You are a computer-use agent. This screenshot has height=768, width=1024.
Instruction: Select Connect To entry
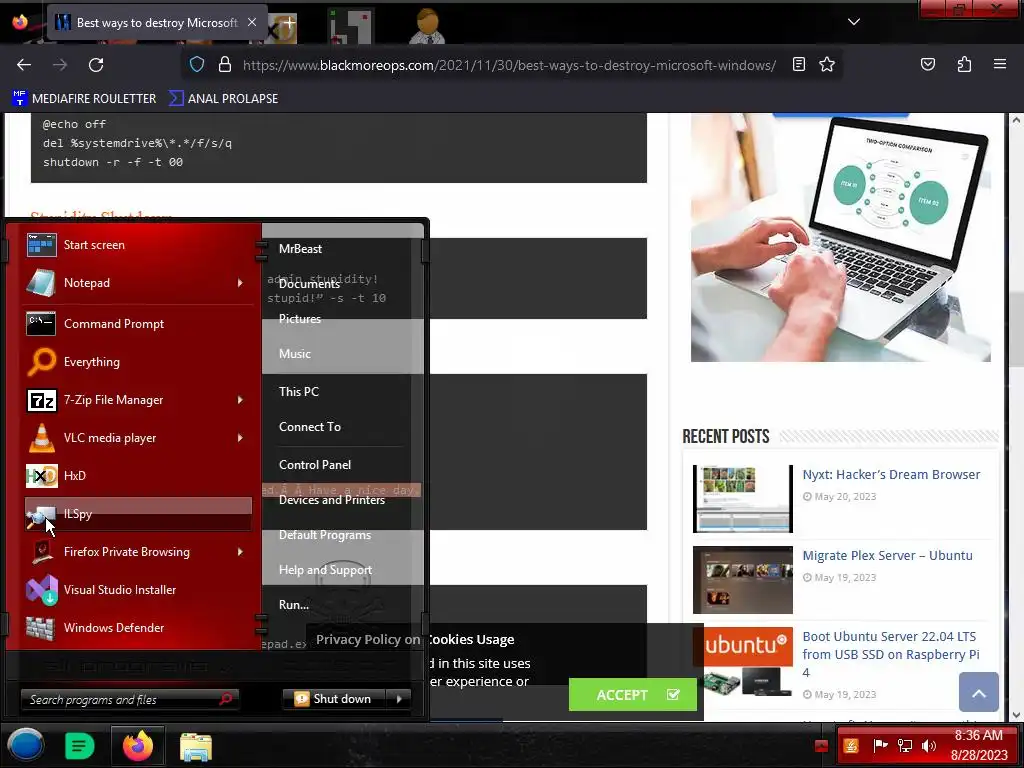point(310,427)
